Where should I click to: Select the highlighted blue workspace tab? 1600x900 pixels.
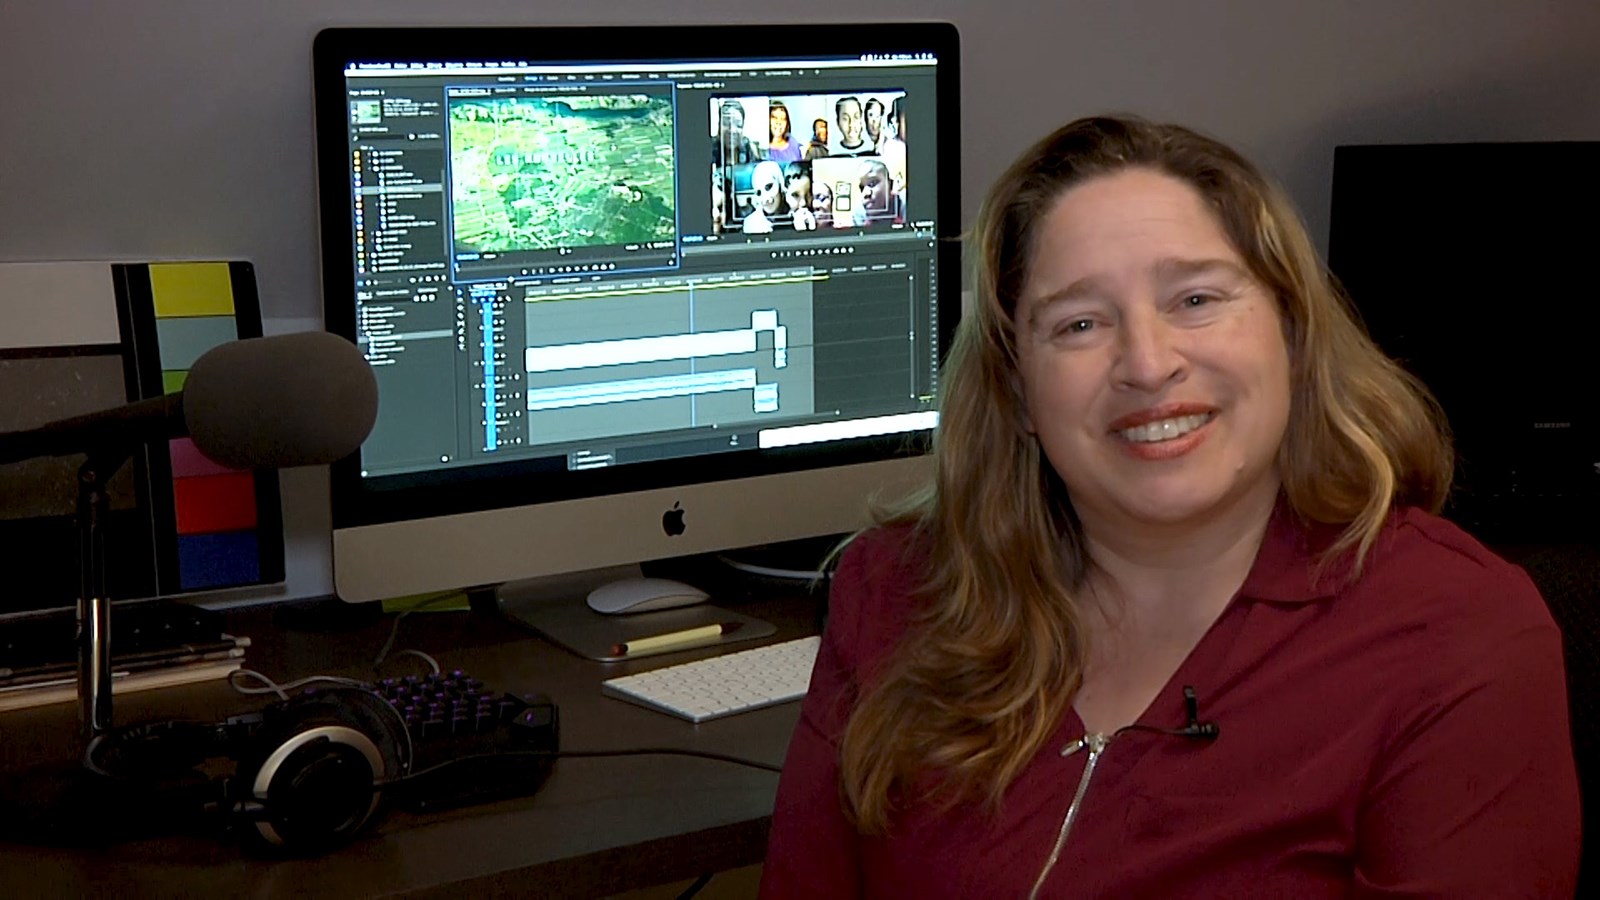coord(533,78)
